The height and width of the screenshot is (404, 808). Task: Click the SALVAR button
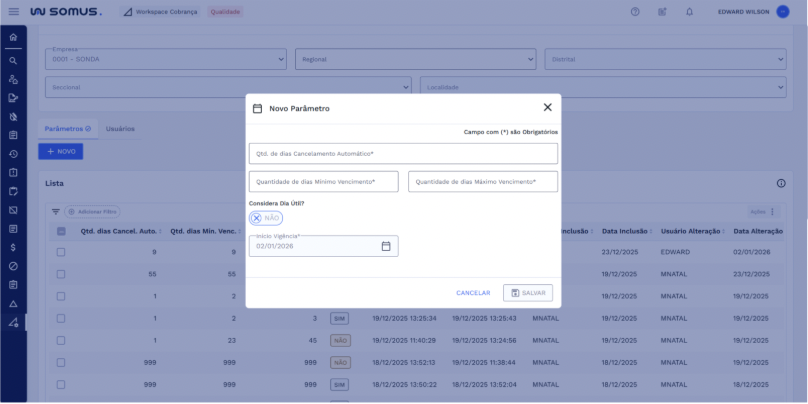click(528, 293)
